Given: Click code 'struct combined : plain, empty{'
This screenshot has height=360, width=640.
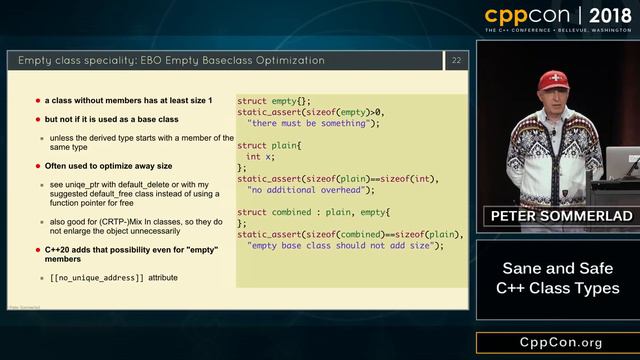Looking at the screenshot, I should tap(313, 212).
